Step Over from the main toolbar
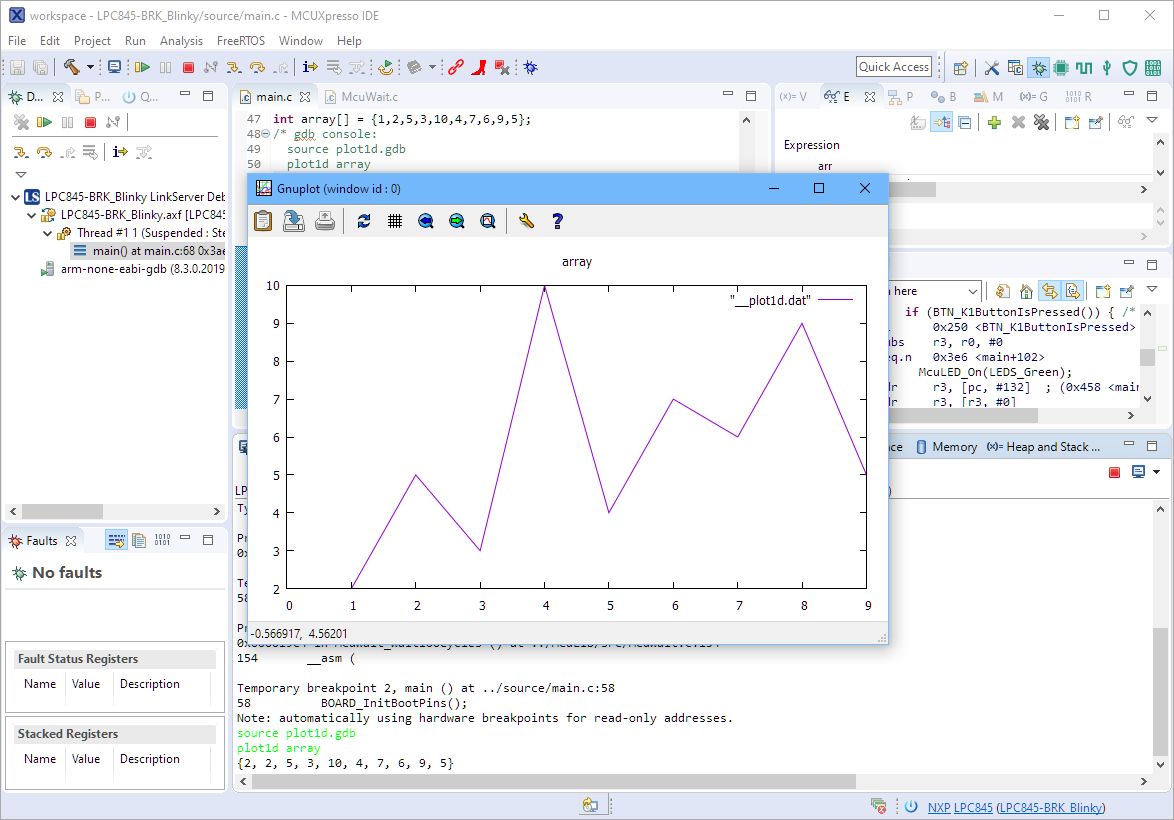The image size is (1174, 820). (257, 67)
